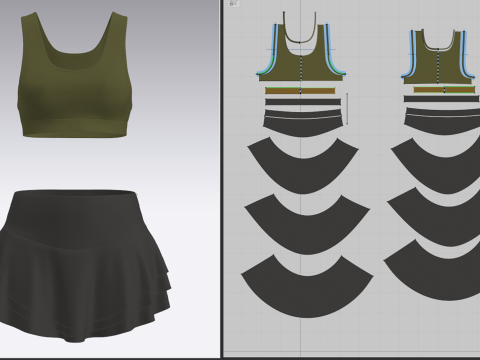Click blue armhole binding on right side of left bra pattern
The height and width of the screenshot is (360, 480).
point(328,50)
